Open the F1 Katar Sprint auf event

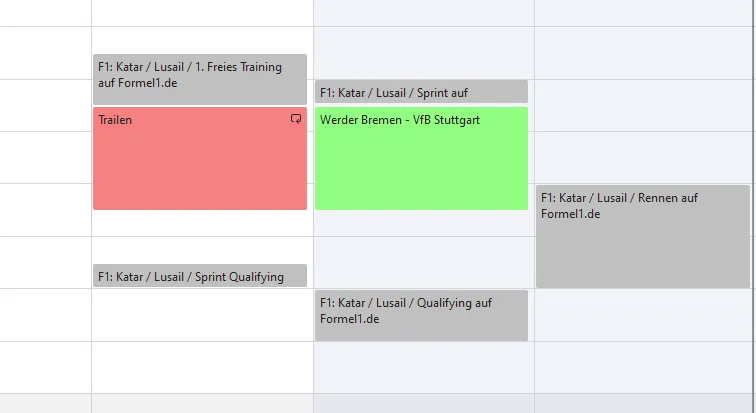point(421,92)
